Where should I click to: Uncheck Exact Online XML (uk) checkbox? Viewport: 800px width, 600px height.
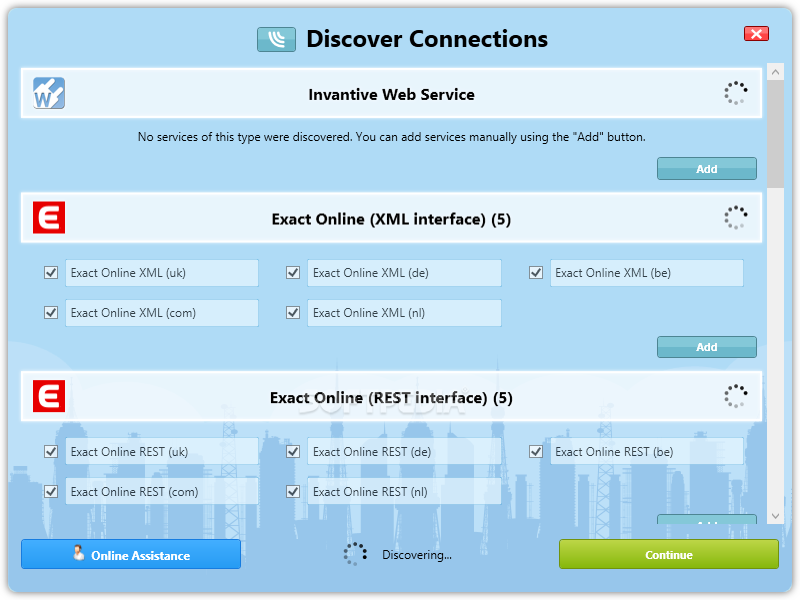point(51,272)
